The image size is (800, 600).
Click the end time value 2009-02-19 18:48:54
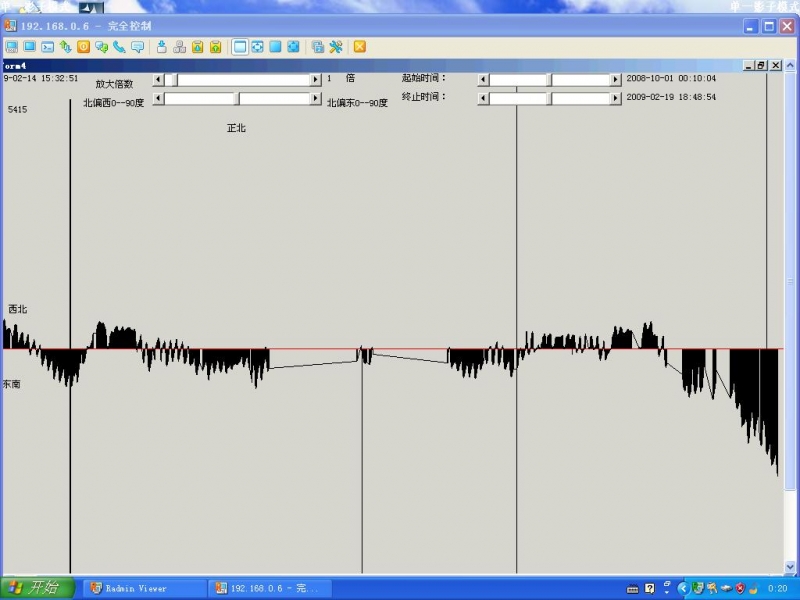click(x=671, y=97)
